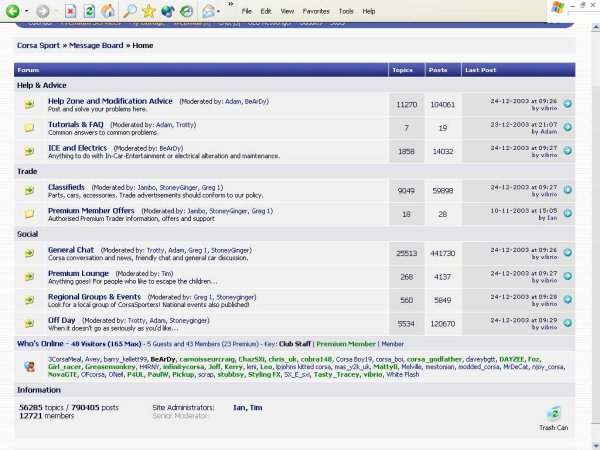
Task: Go to last post in ICE and Electrics
Action: pyautogui.click(x=567, y=151)
